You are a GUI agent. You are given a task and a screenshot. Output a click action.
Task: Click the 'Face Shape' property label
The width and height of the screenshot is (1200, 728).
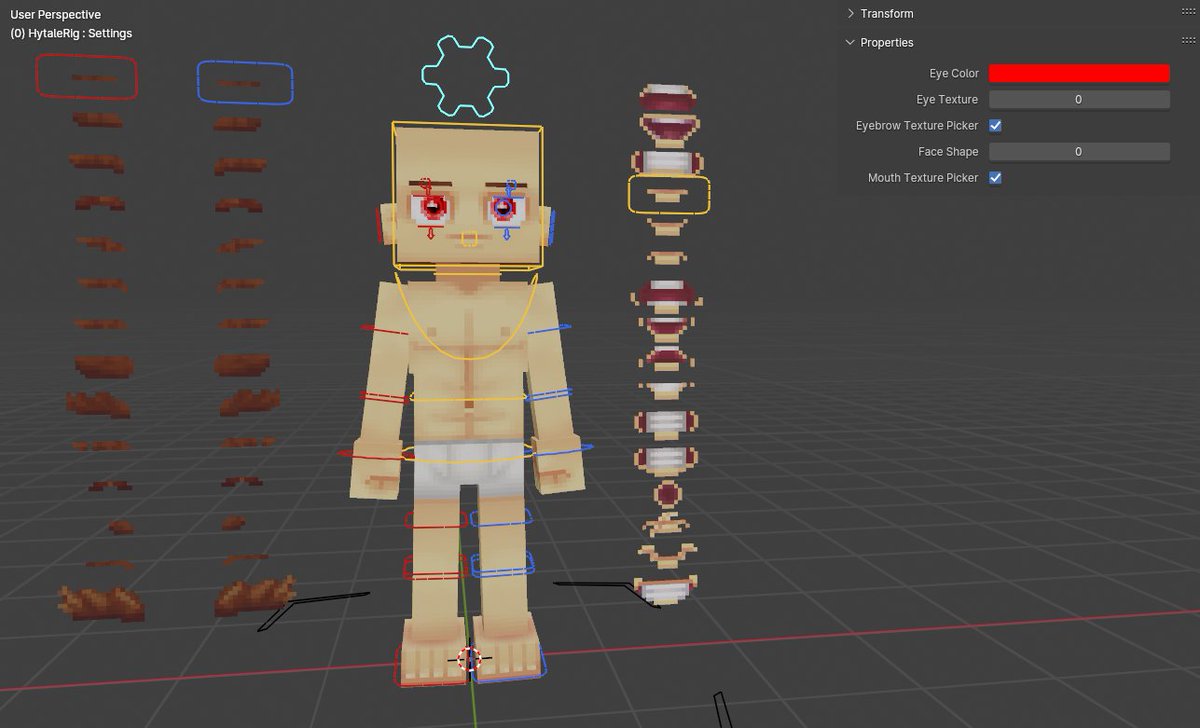tap(948, 151)
